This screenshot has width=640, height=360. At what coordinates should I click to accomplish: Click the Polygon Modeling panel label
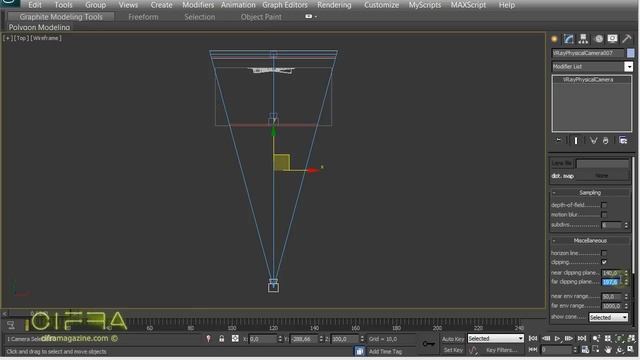pyautogui.click(x=39, y=27)
